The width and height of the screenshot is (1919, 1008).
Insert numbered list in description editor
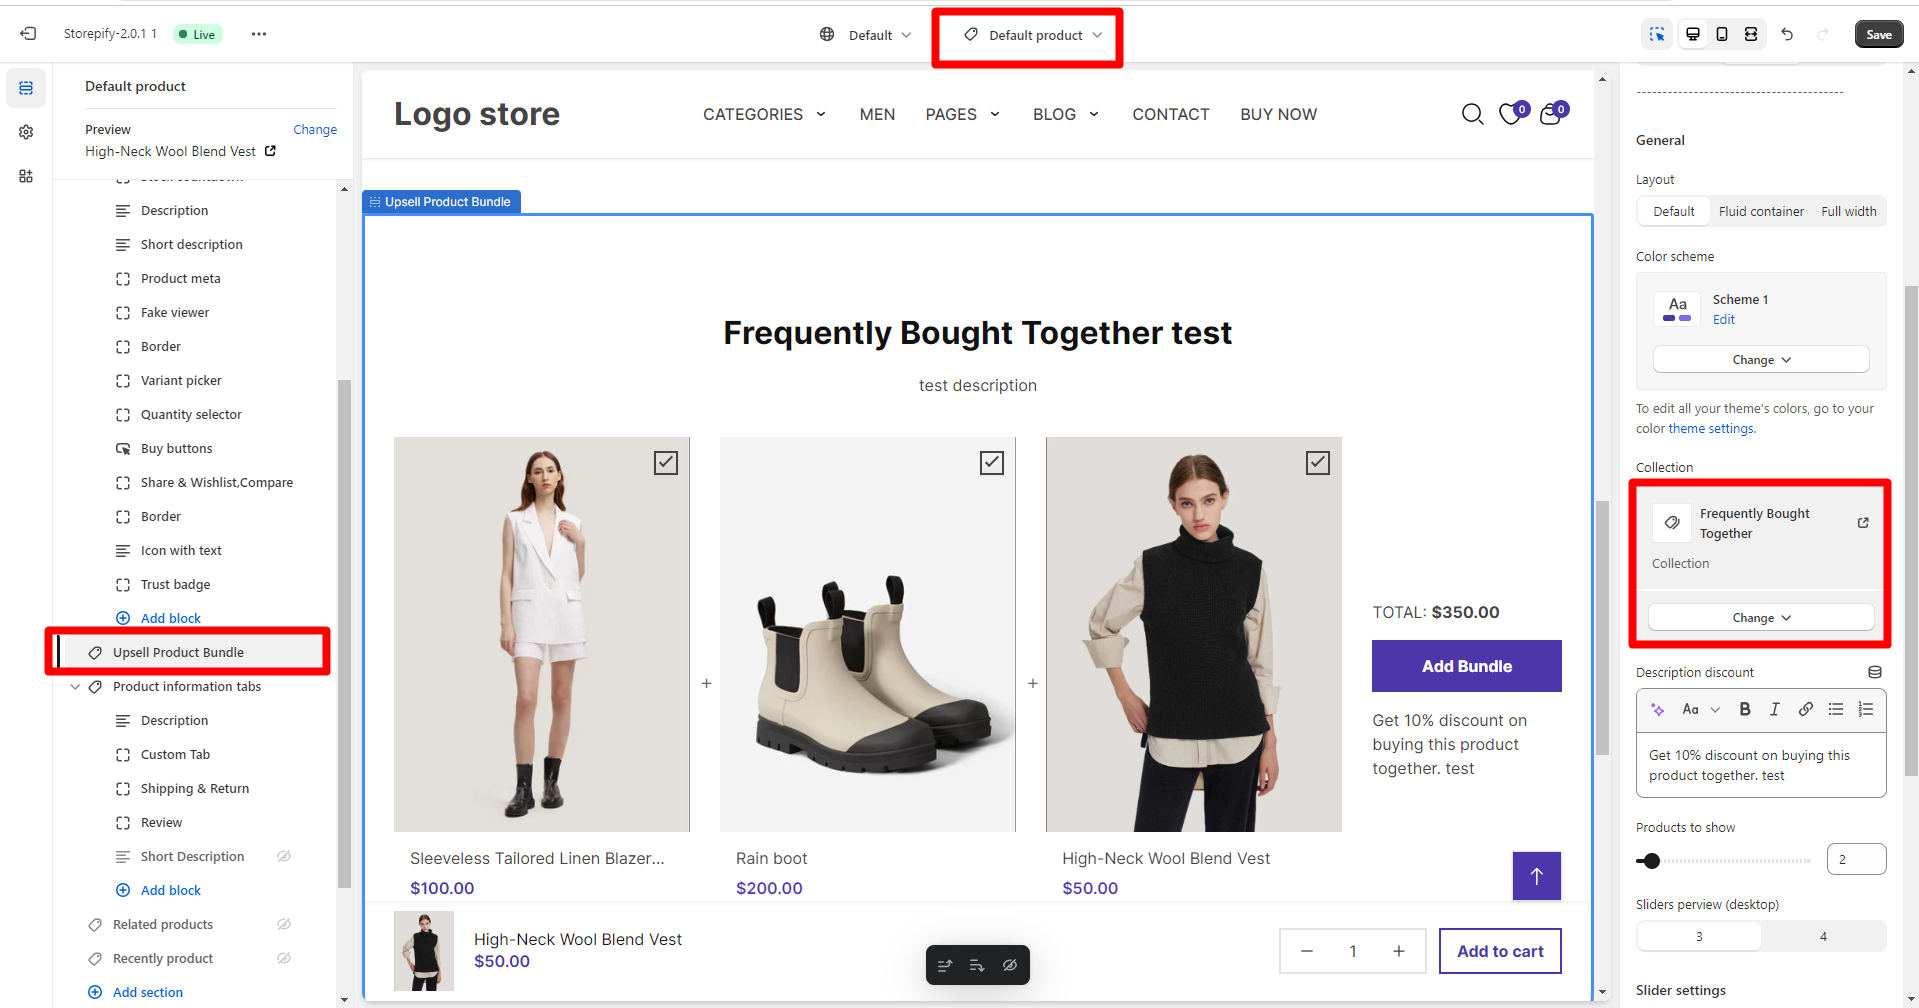[x=1866, y=709]
